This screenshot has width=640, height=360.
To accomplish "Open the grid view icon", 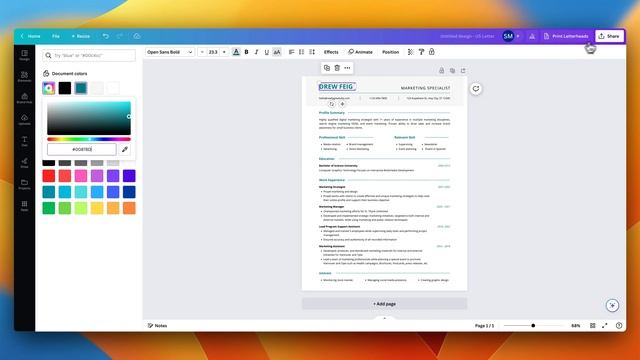I will coord(593,326).
